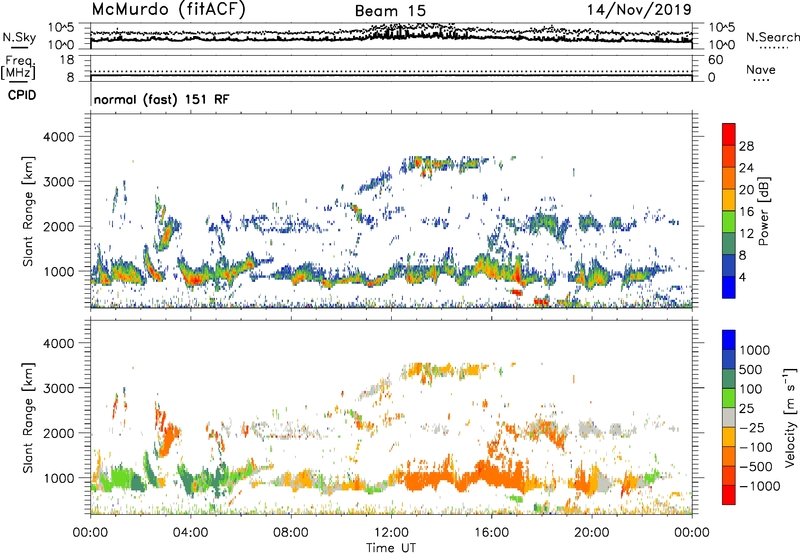This screenshot has height=554, width=800.
Task: Click the 14/Nov/2019 date text
Action: 639,9
